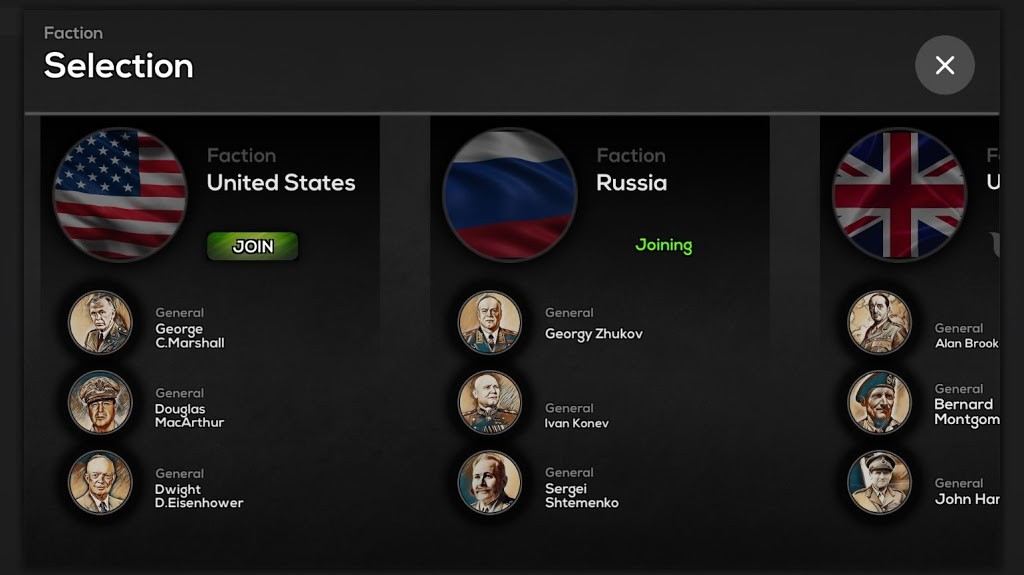Click Alan Brooke's portrait
Screen dimensions: 1024x575
pyautogui.click(x=880, y=322)
